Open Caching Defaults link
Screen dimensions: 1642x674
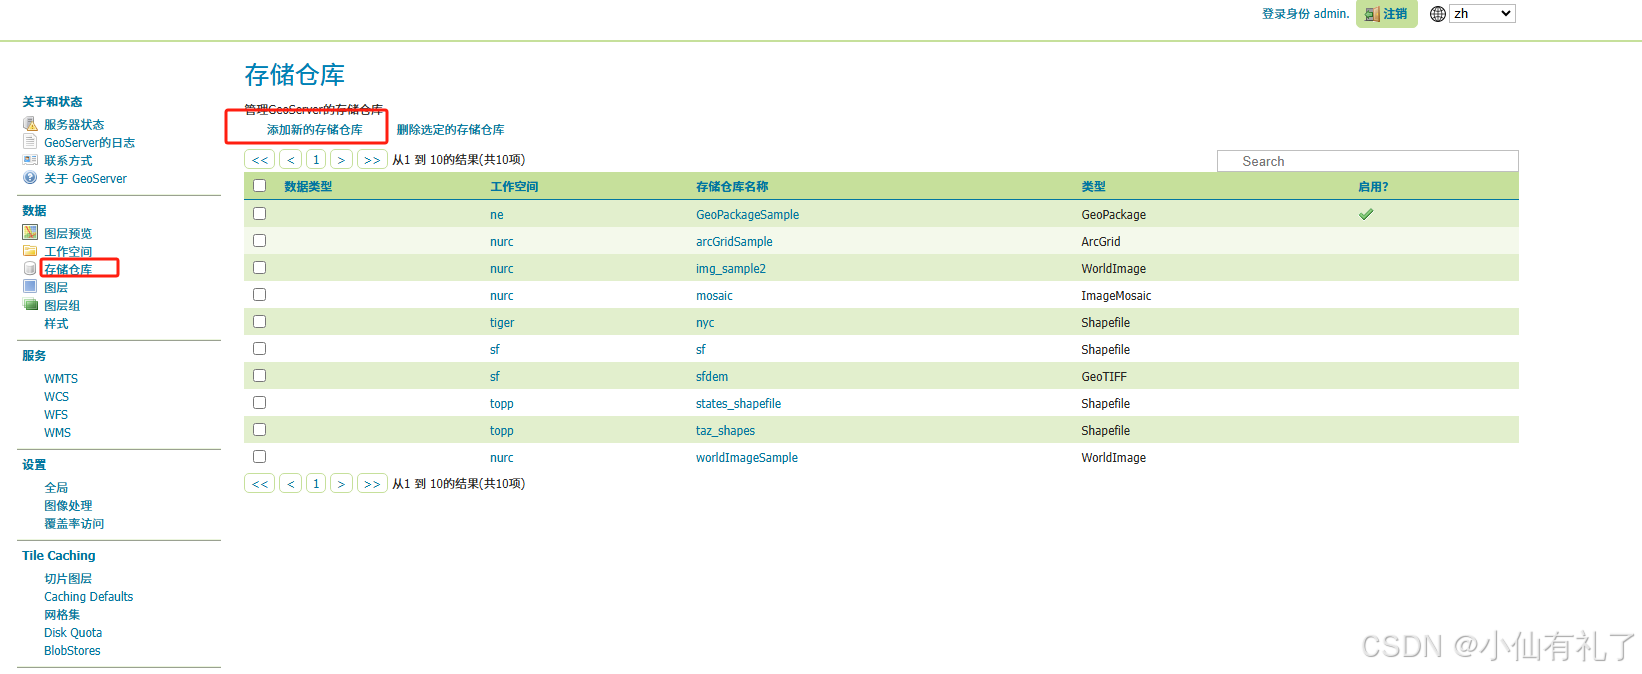point(88,597)
